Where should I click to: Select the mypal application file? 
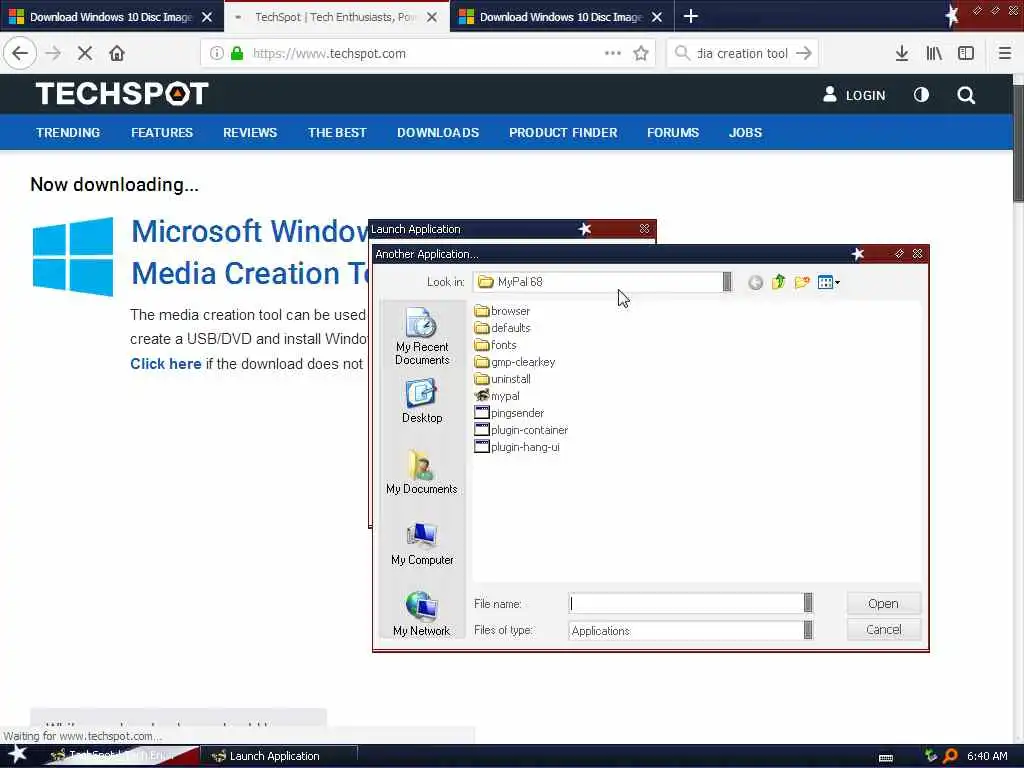pyautogui.click(x=497, y=396)
